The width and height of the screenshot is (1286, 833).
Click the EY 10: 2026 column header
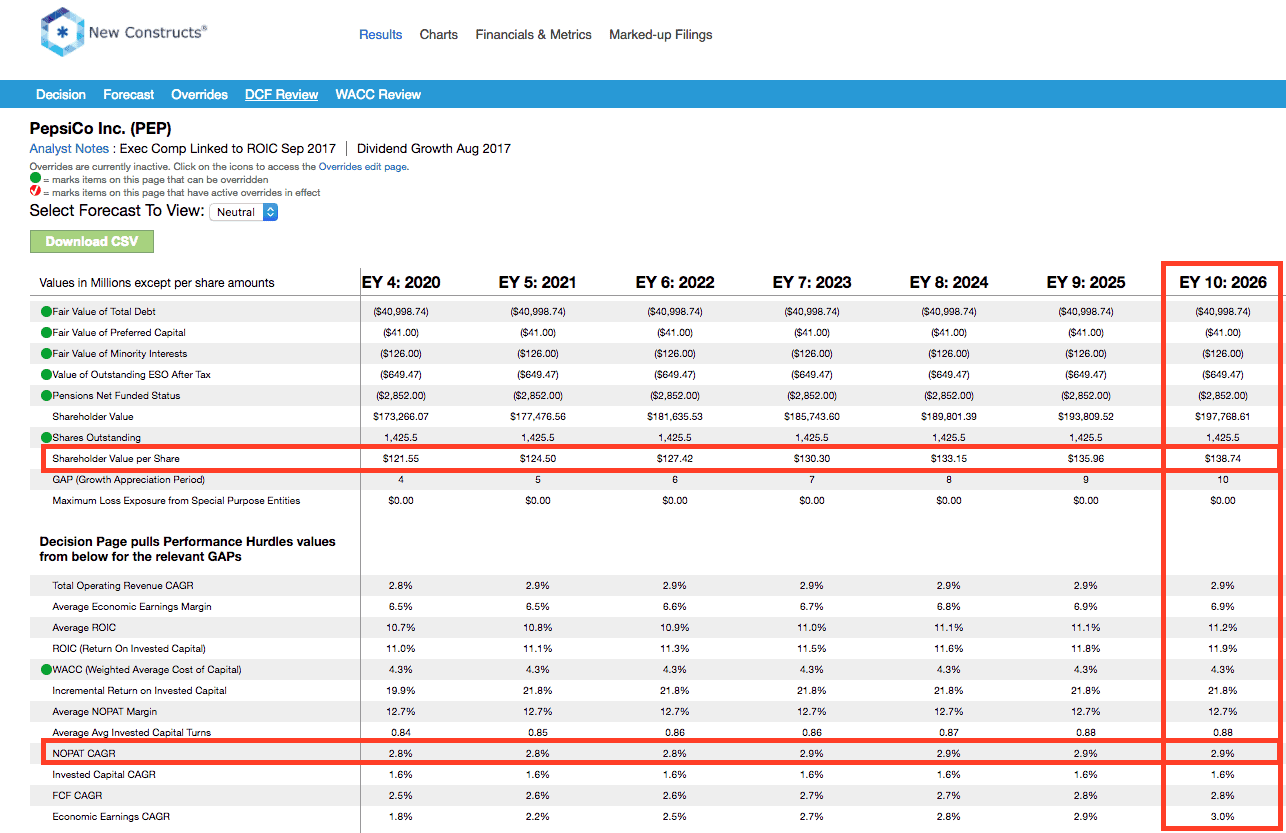(1223, 283)
